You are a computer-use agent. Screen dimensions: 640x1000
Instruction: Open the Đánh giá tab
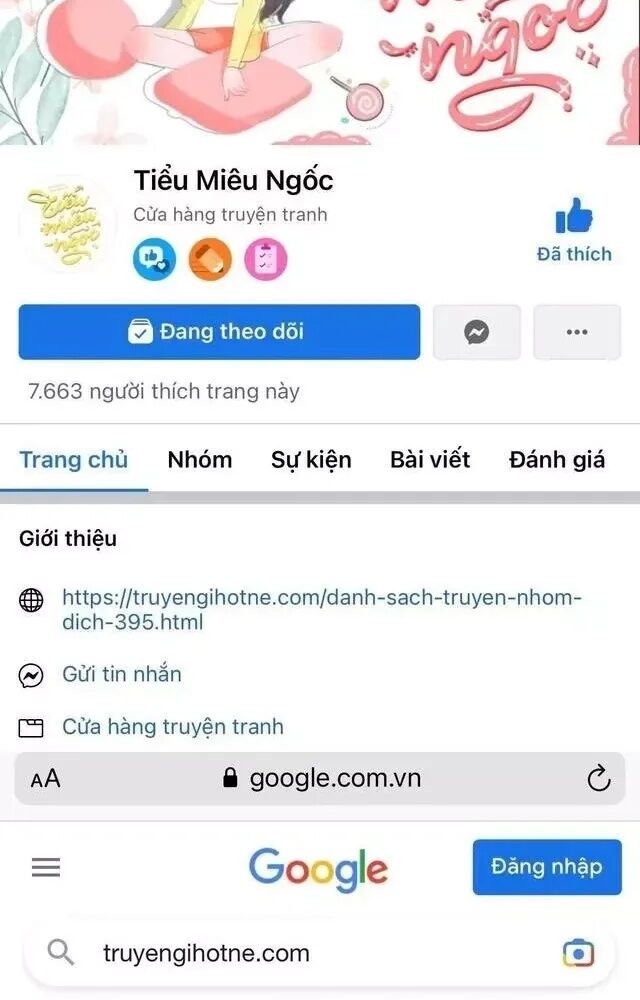click(556, 459)
